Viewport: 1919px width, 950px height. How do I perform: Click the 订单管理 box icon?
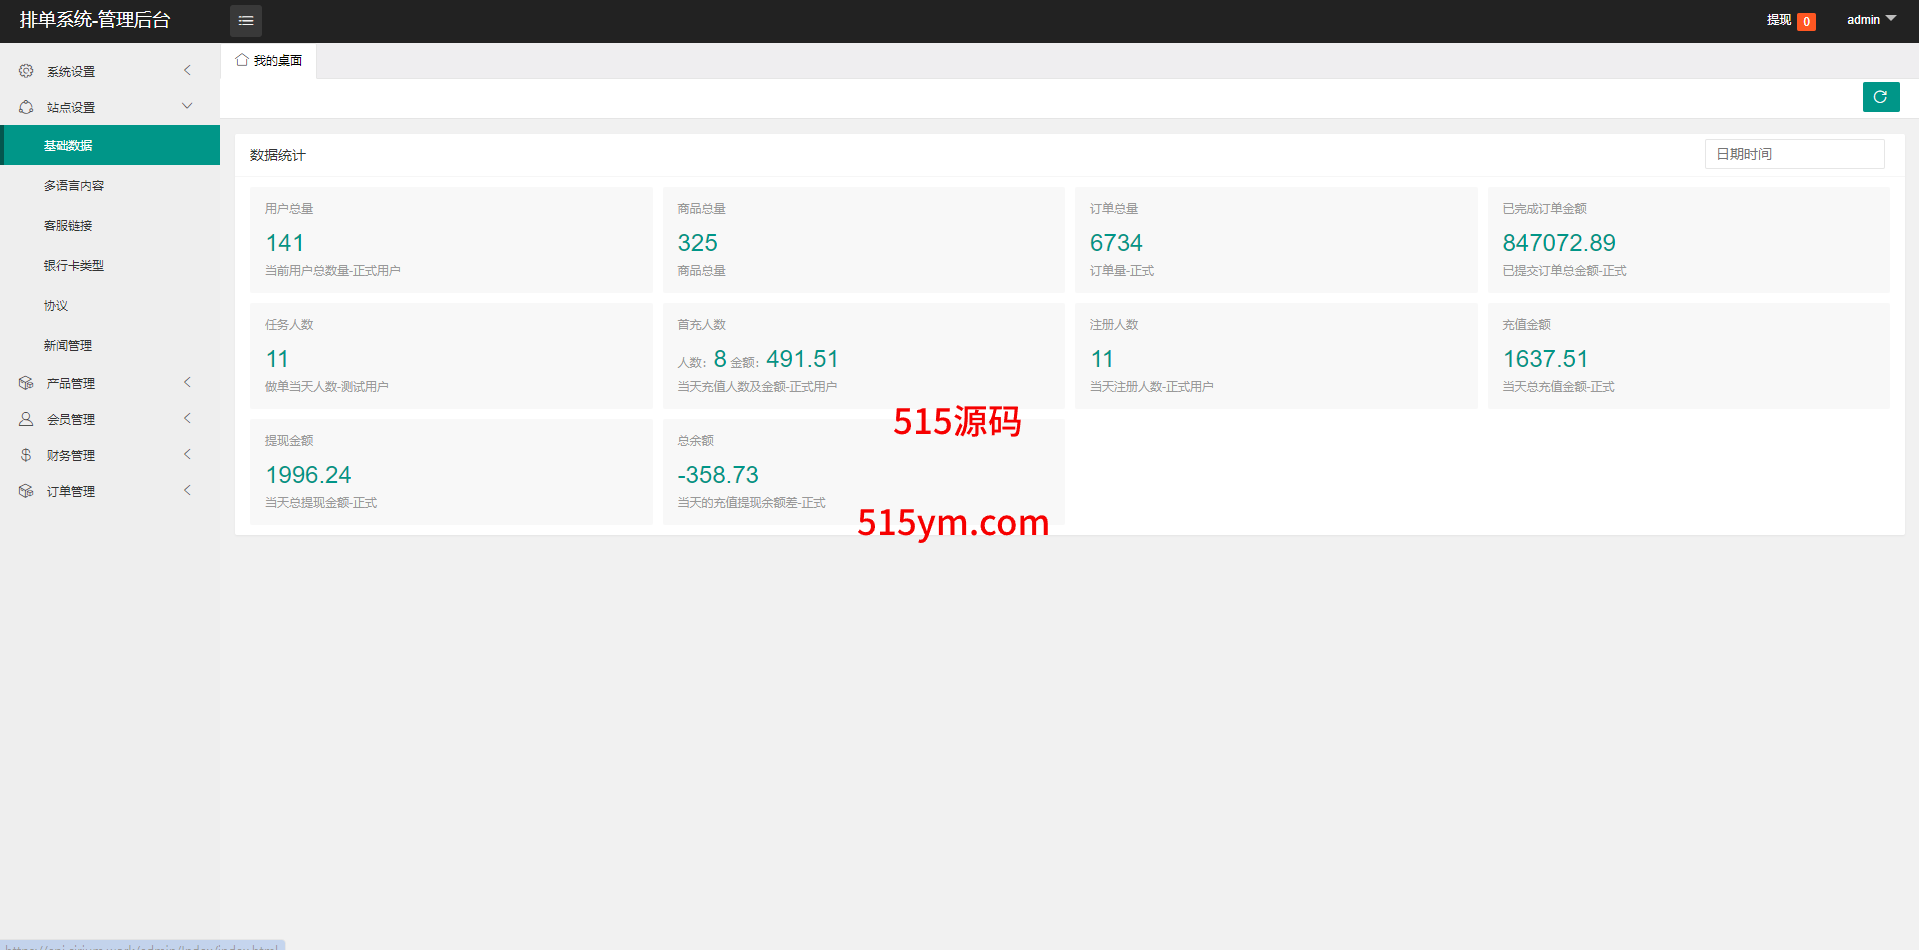coord(26,491)
